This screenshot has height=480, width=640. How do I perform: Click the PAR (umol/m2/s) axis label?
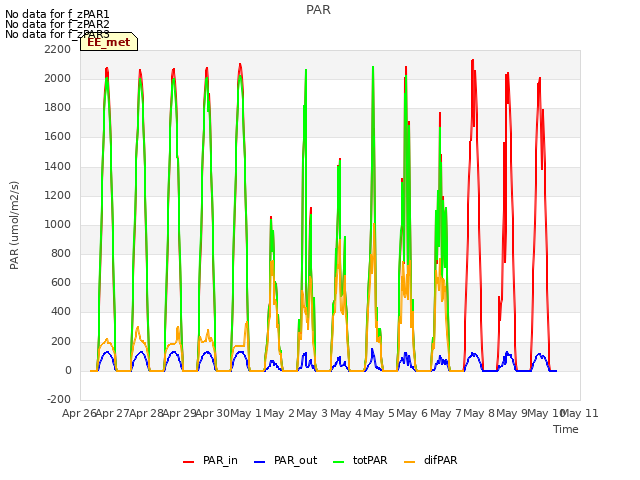coord(14,225)
